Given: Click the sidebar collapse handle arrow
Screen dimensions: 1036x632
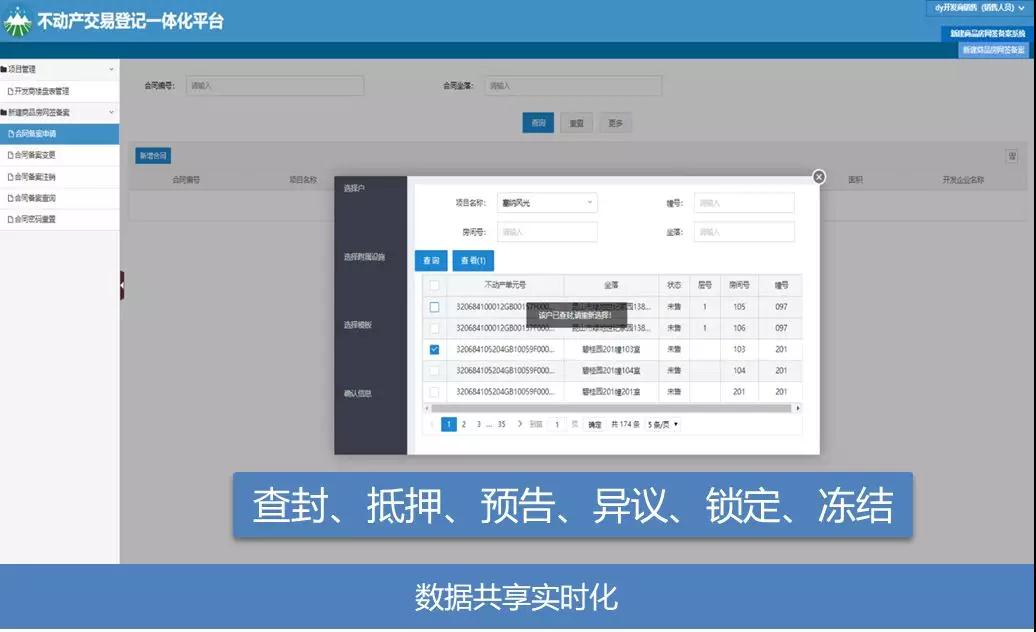Looking at the screenshot, I should (x=122, y=285).
